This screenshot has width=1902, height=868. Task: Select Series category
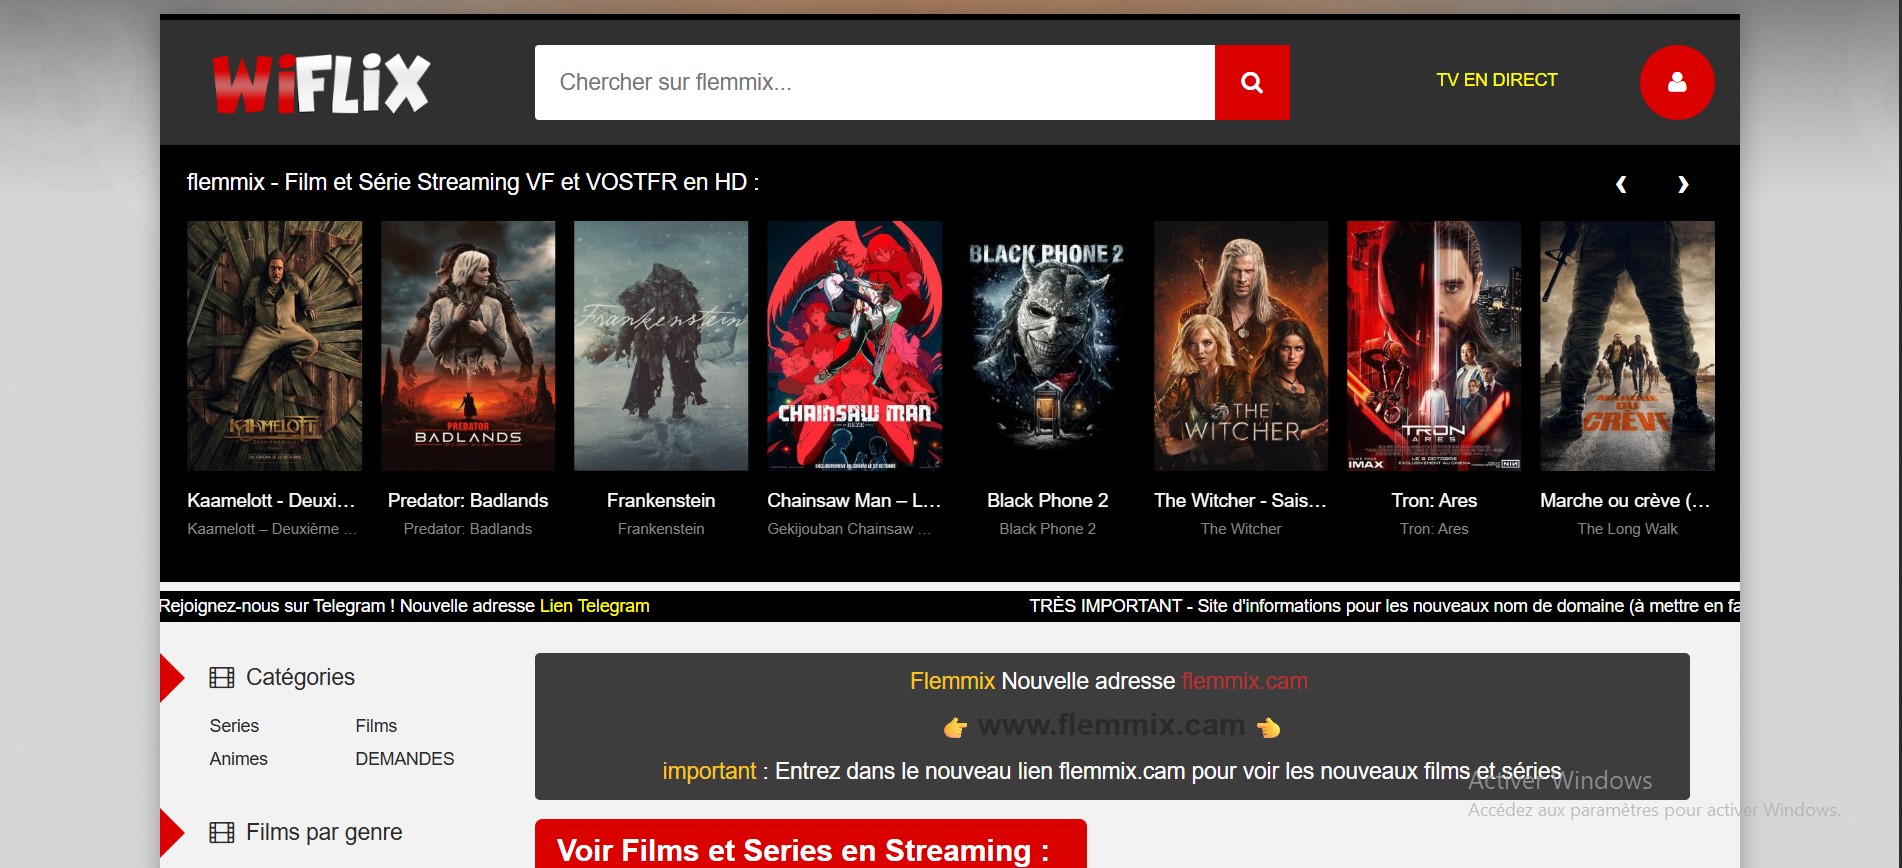tap(234, 726)
